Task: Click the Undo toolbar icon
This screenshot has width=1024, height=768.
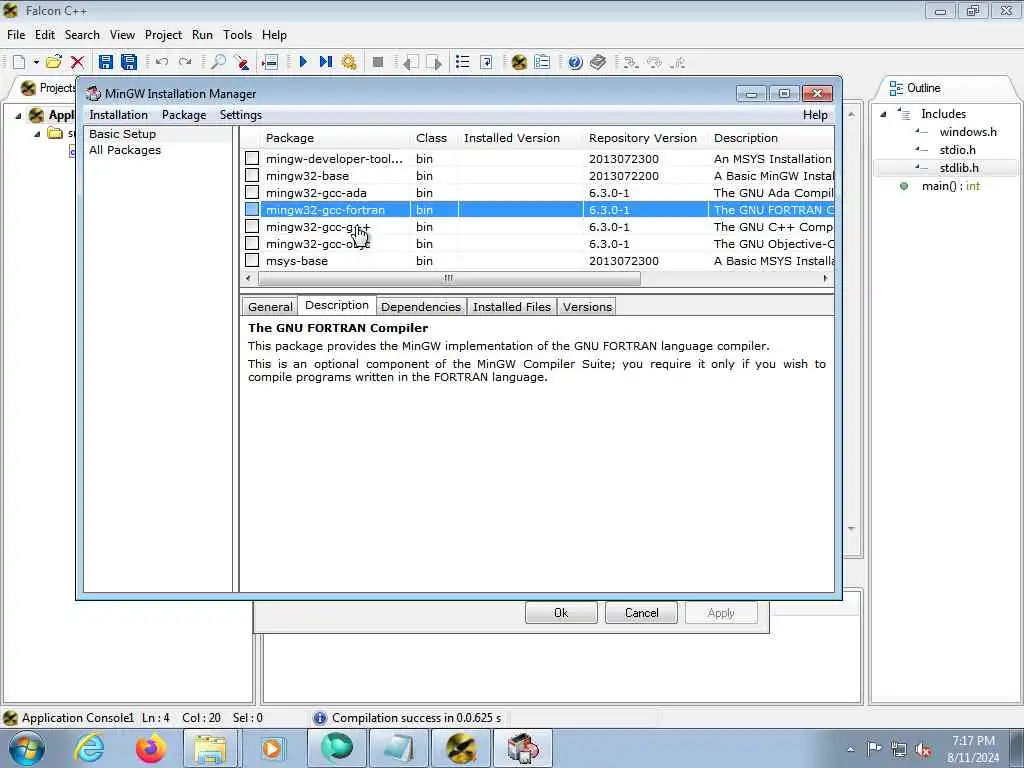Action: [x=162, y=62]
